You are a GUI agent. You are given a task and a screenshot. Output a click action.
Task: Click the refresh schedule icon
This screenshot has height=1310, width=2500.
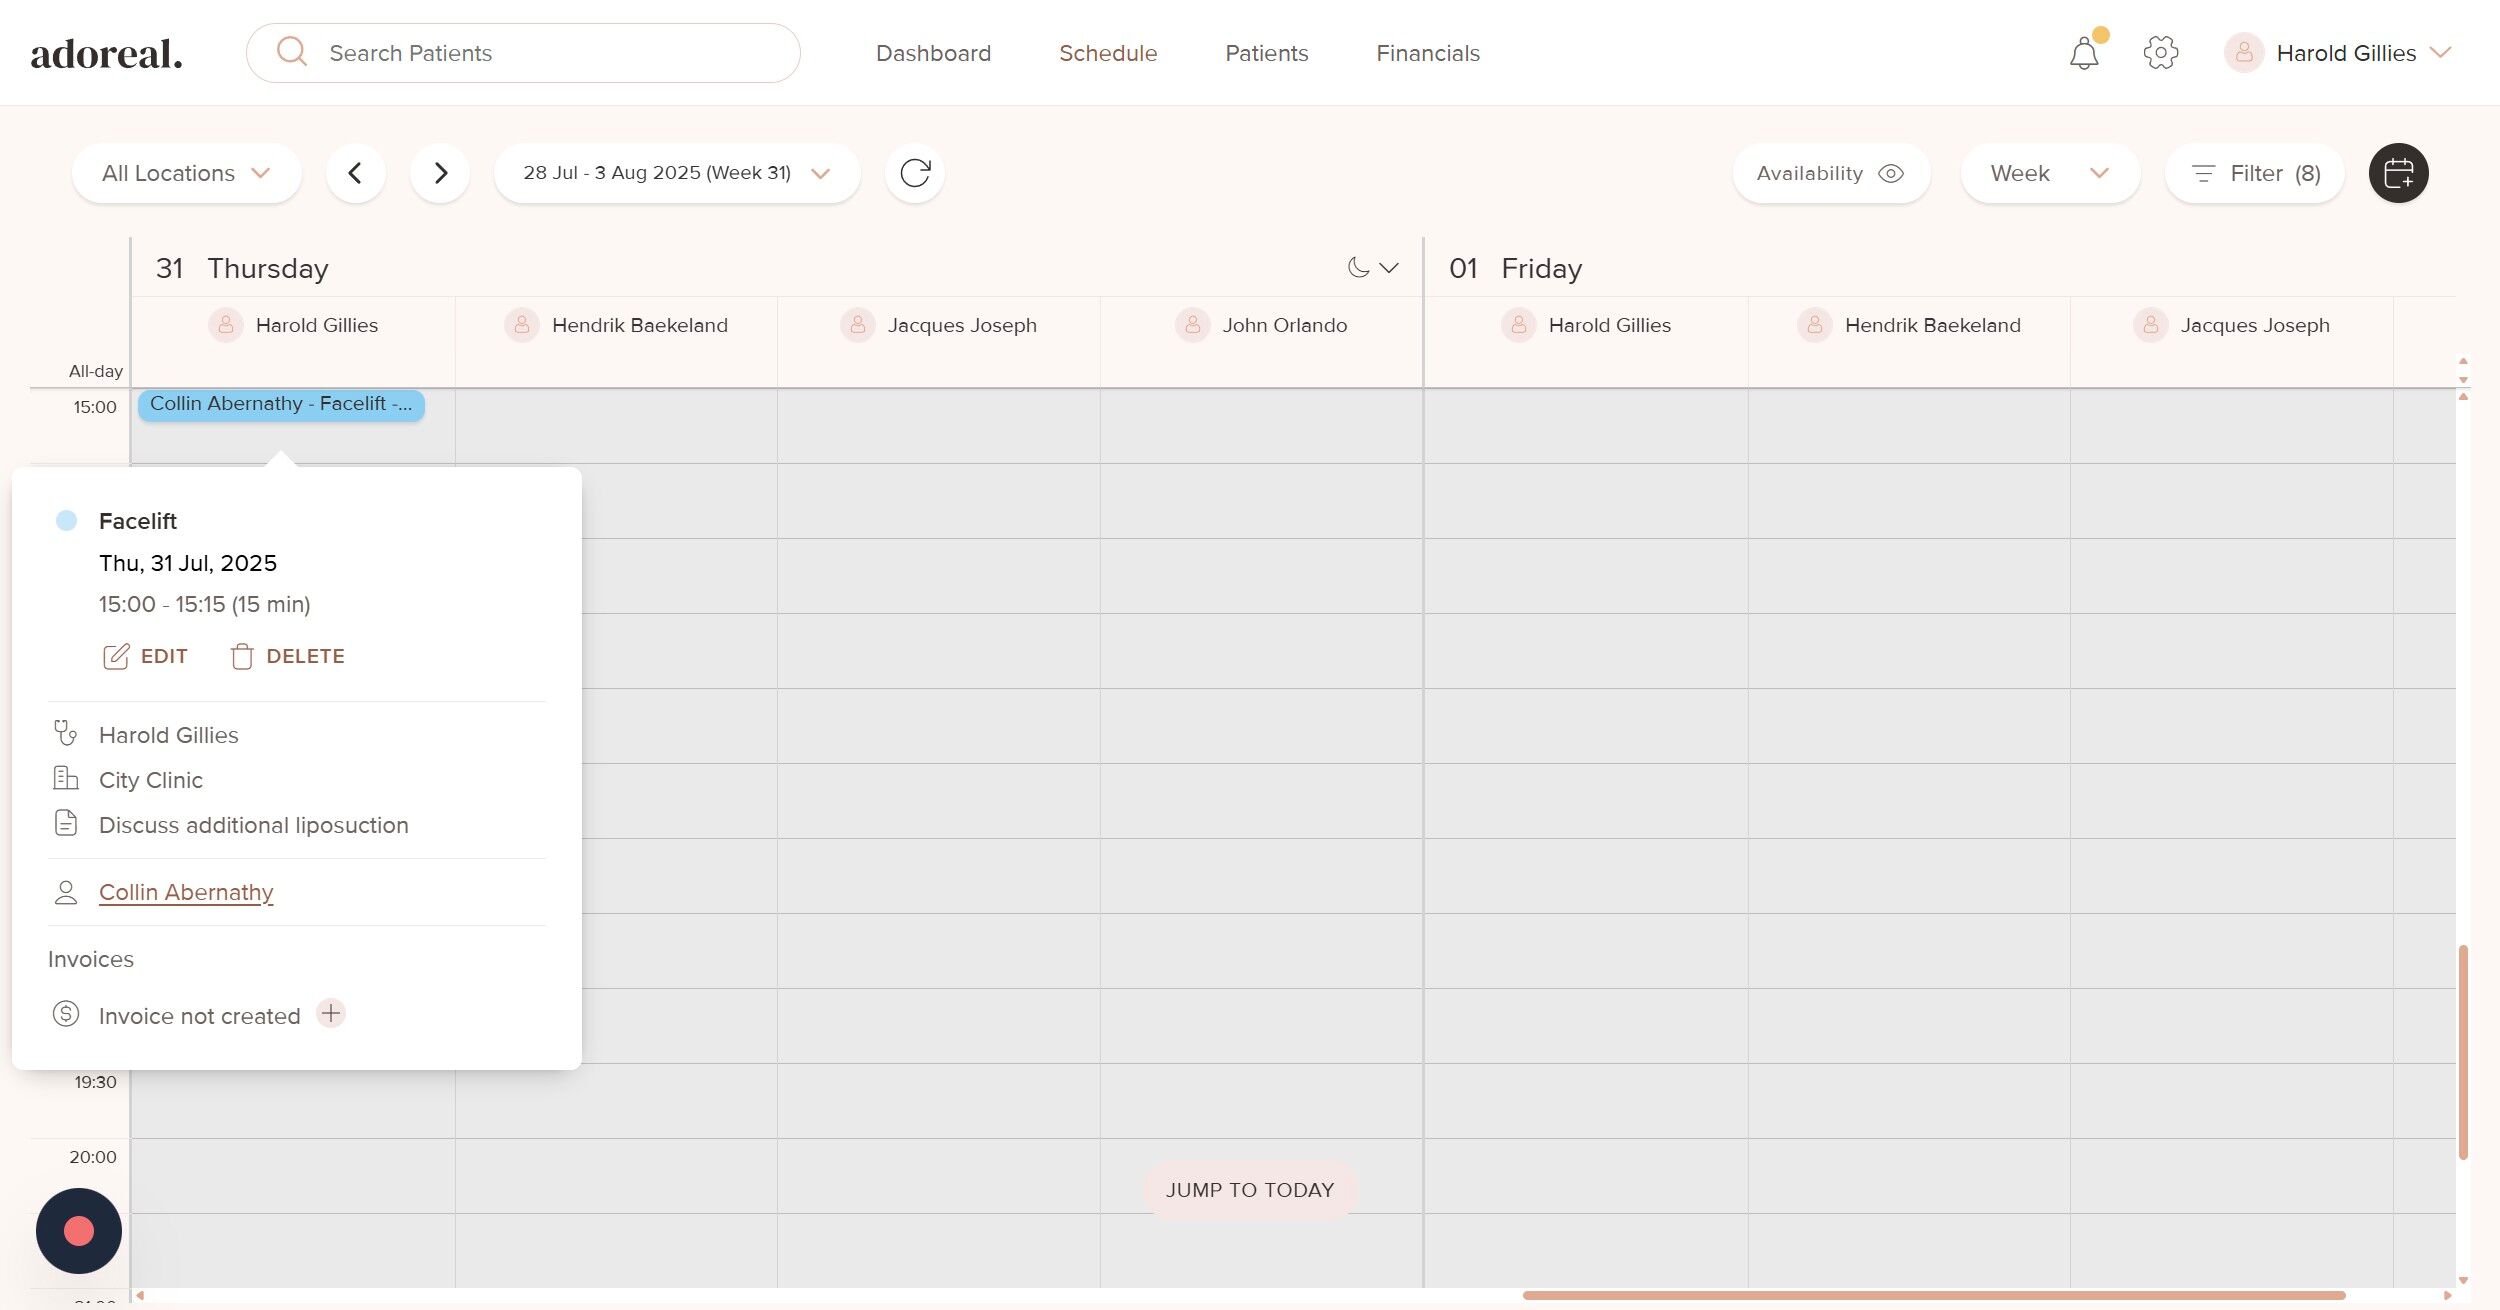[914, 173]
